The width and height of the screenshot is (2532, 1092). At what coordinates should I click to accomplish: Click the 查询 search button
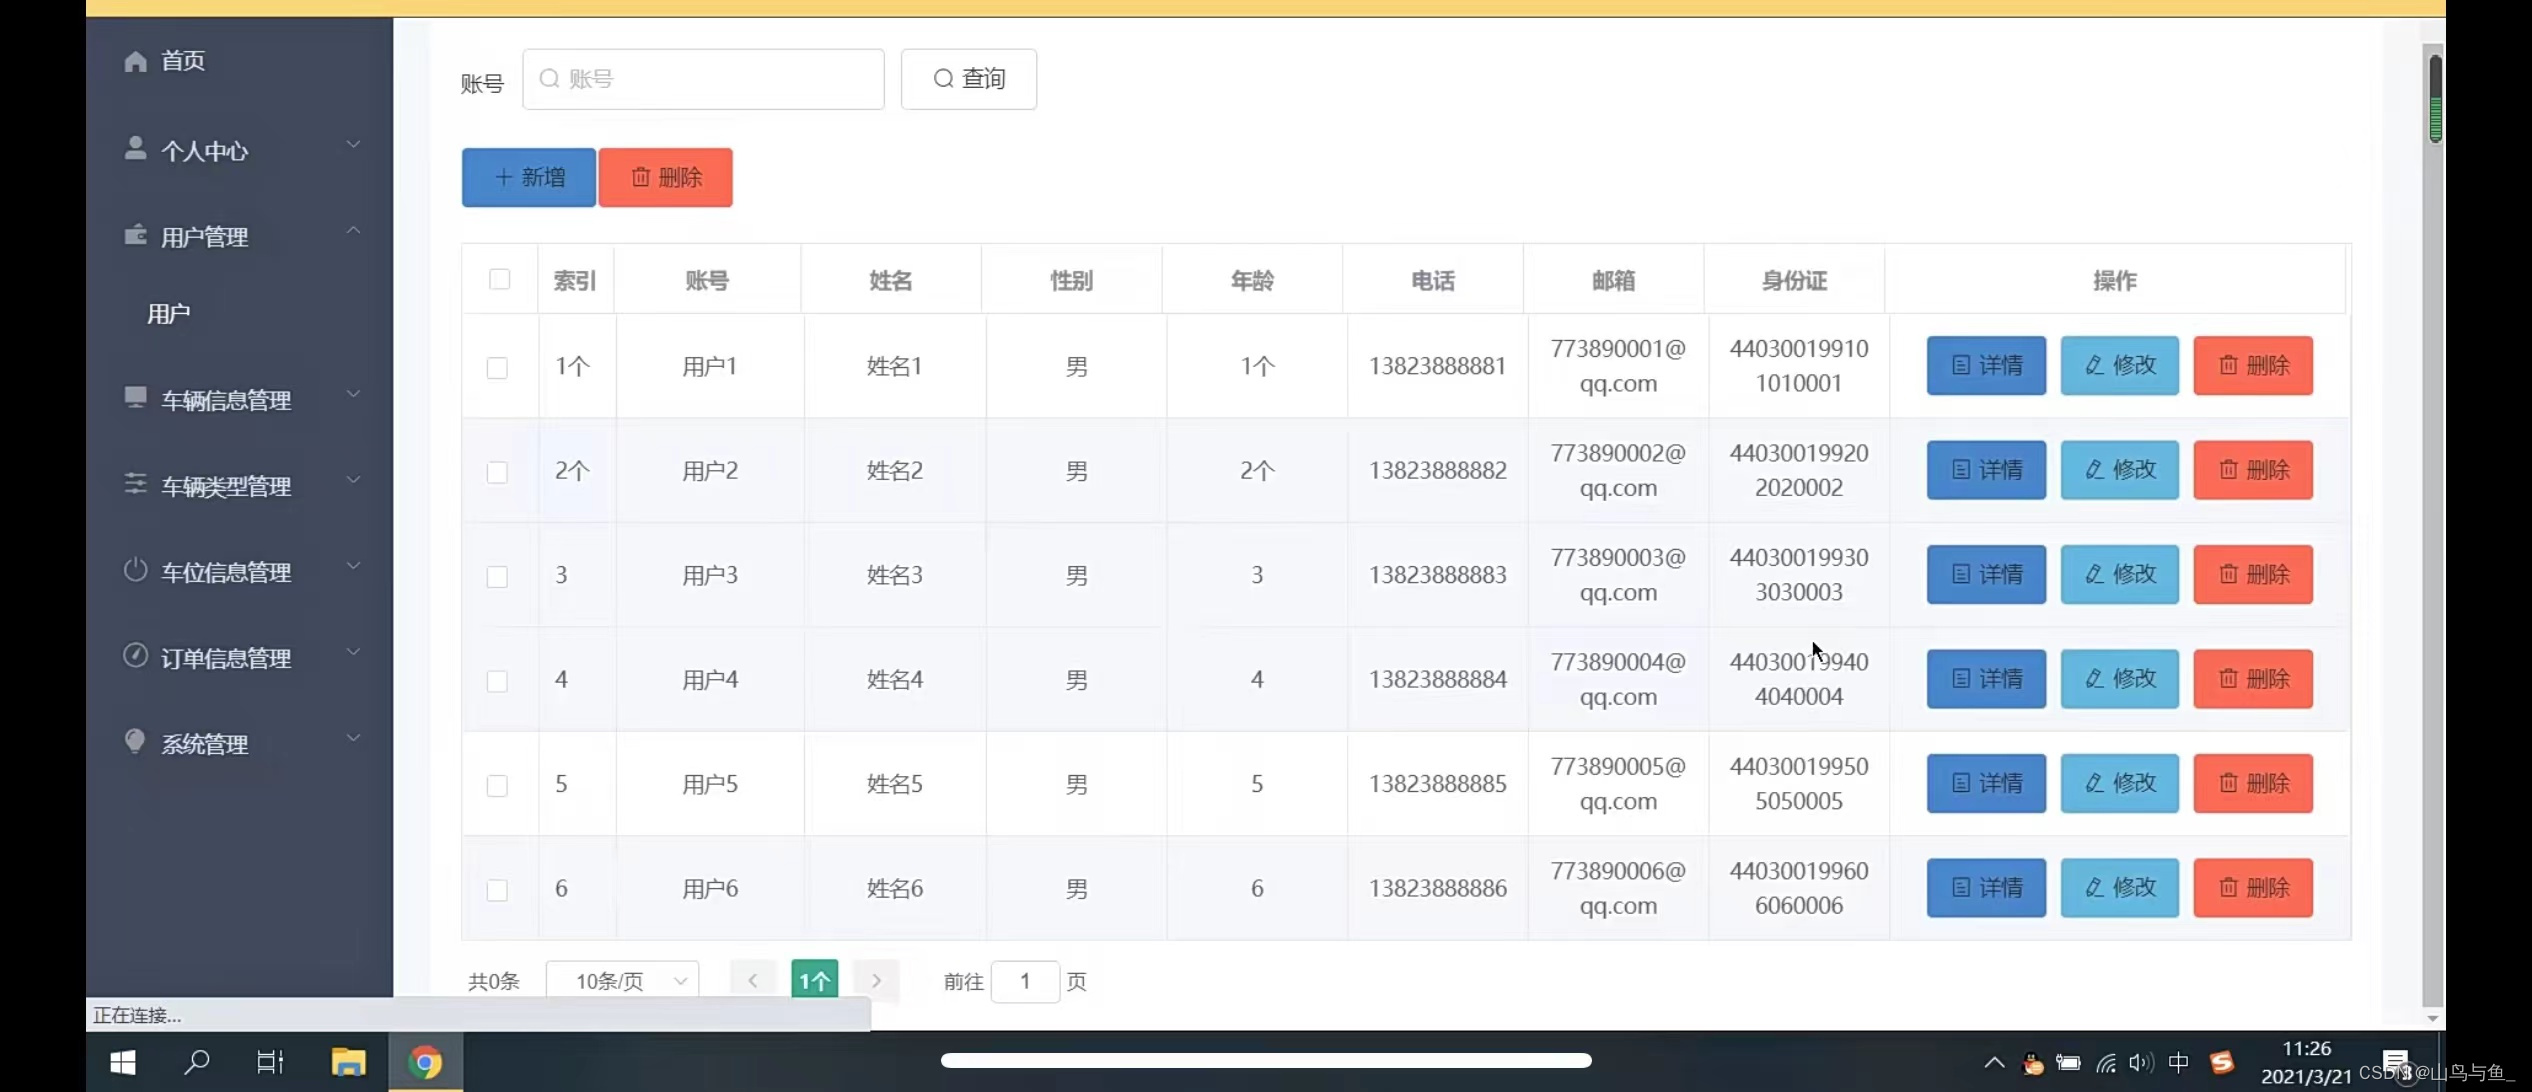click(969, 79)
